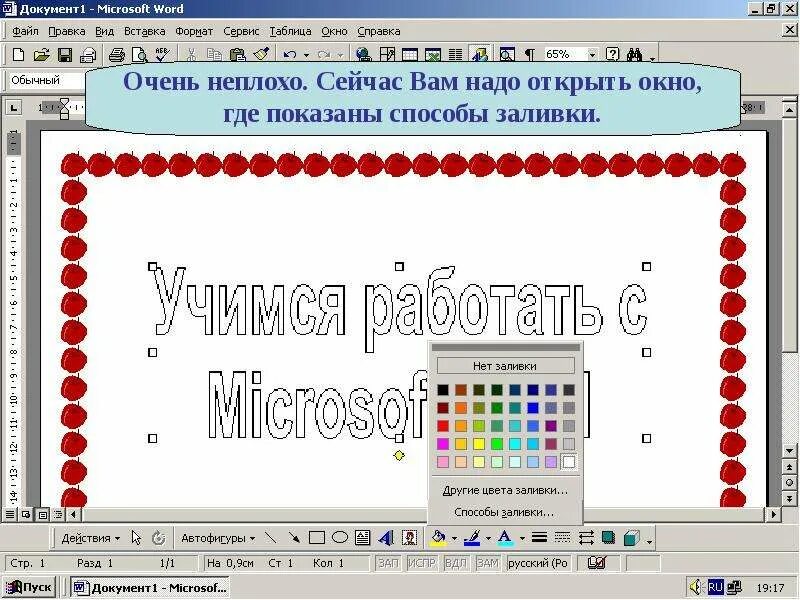Open Dash Style options
This screenshot has width=800, height=600.
[562, 538]
